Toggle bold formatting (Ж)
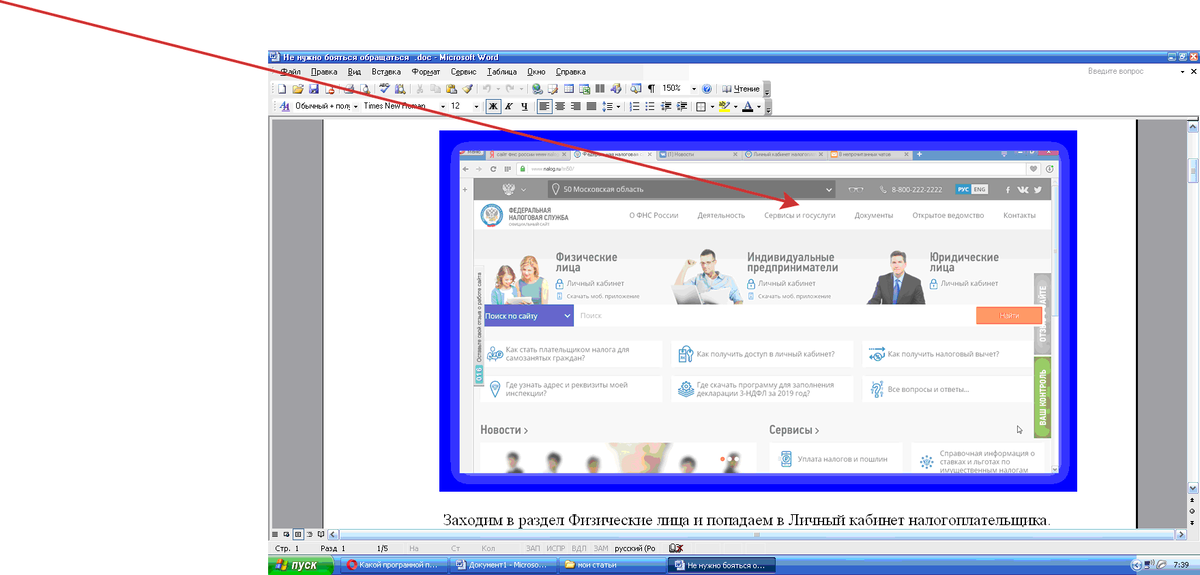1200x575 pixels. coord(493,106)
